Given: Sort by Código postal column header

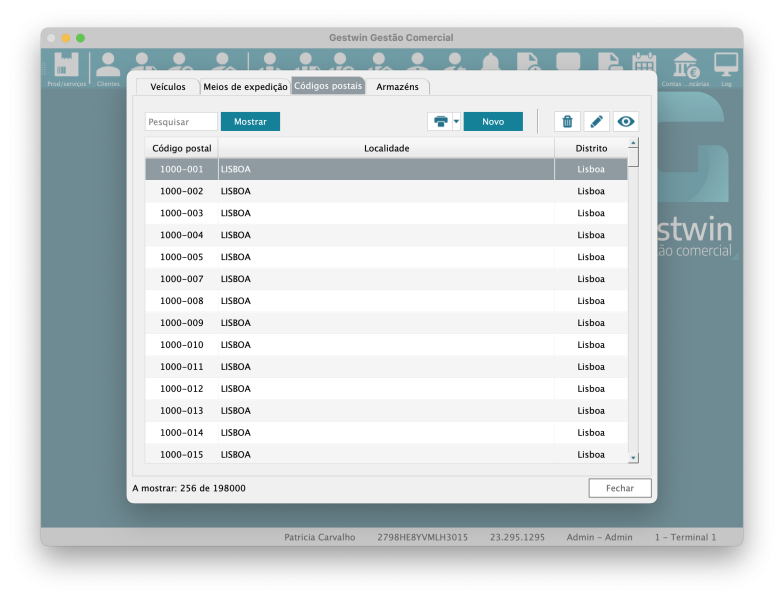Looking at the screenshot, I should pyautogui.click(x=182, y=148).
